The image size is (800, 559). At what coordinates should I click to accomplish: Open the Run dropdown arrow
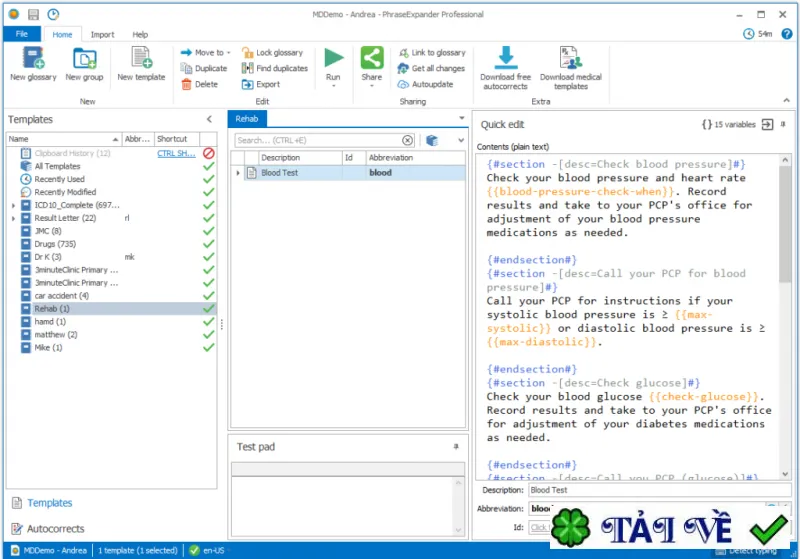[333, 86]
